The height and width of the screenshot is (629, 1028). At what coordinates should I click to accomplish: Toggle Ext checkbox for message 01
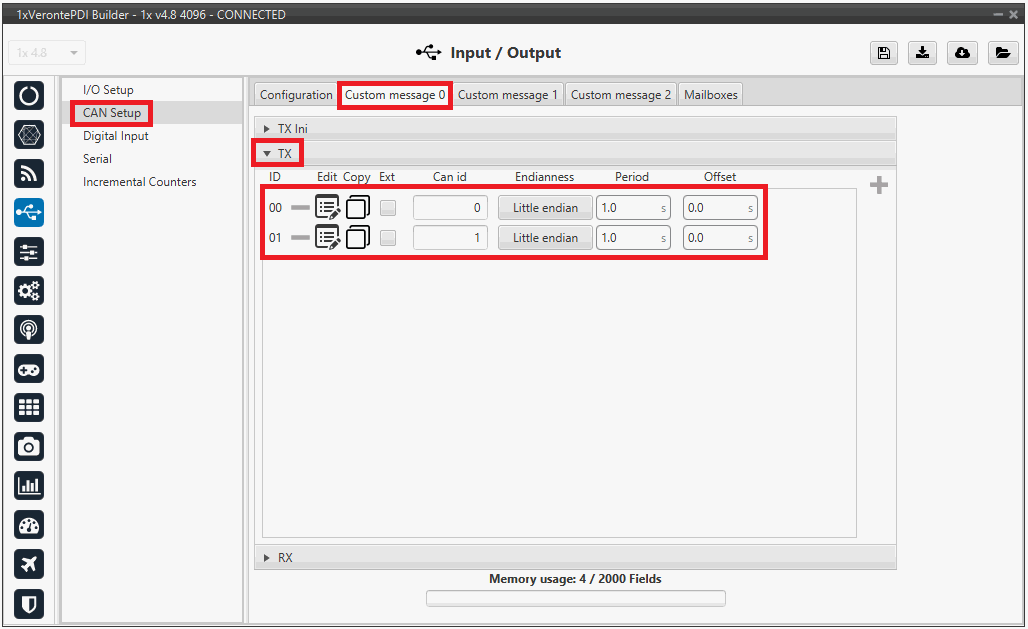[388, 238]
